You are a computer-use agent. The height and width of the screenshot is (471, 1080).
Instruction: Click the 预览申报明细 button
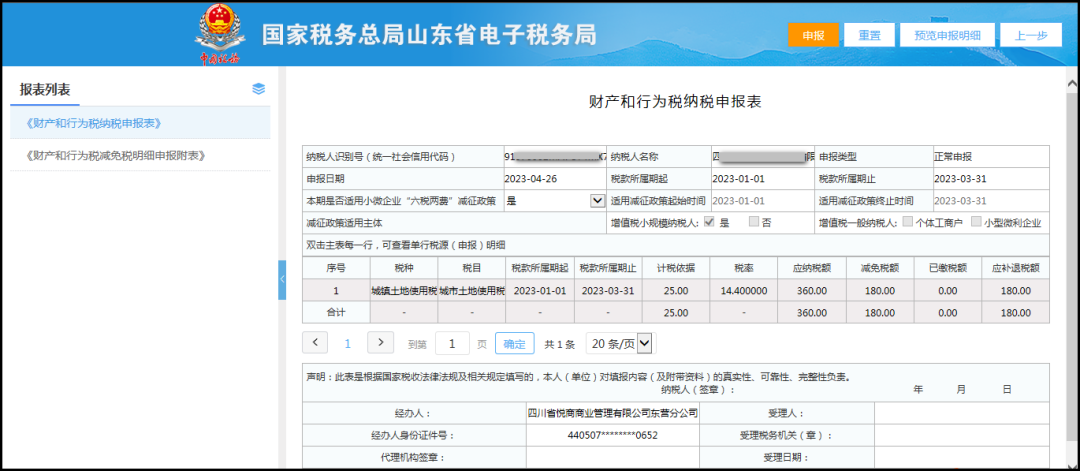947,35
